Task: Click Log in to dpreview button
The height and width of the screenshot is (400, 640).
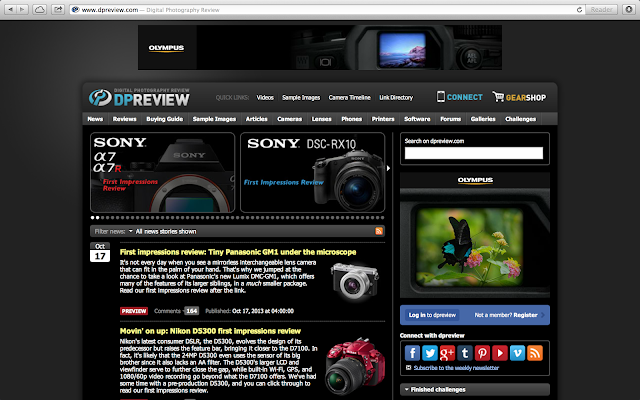Action: pos(432,315)
